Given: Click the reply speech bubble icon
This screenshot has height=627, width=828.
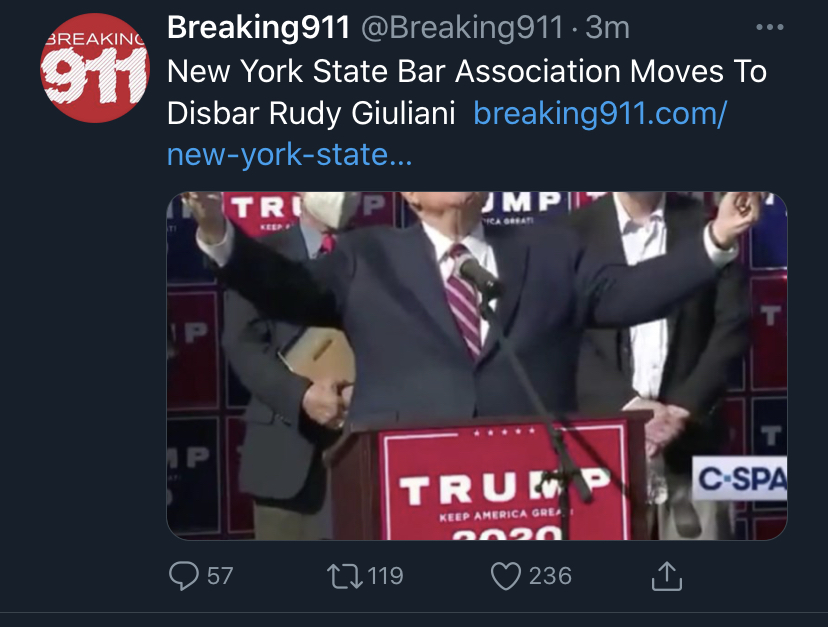Looking at the screenshot, I should pyautogui.click(x=184, y=575).
